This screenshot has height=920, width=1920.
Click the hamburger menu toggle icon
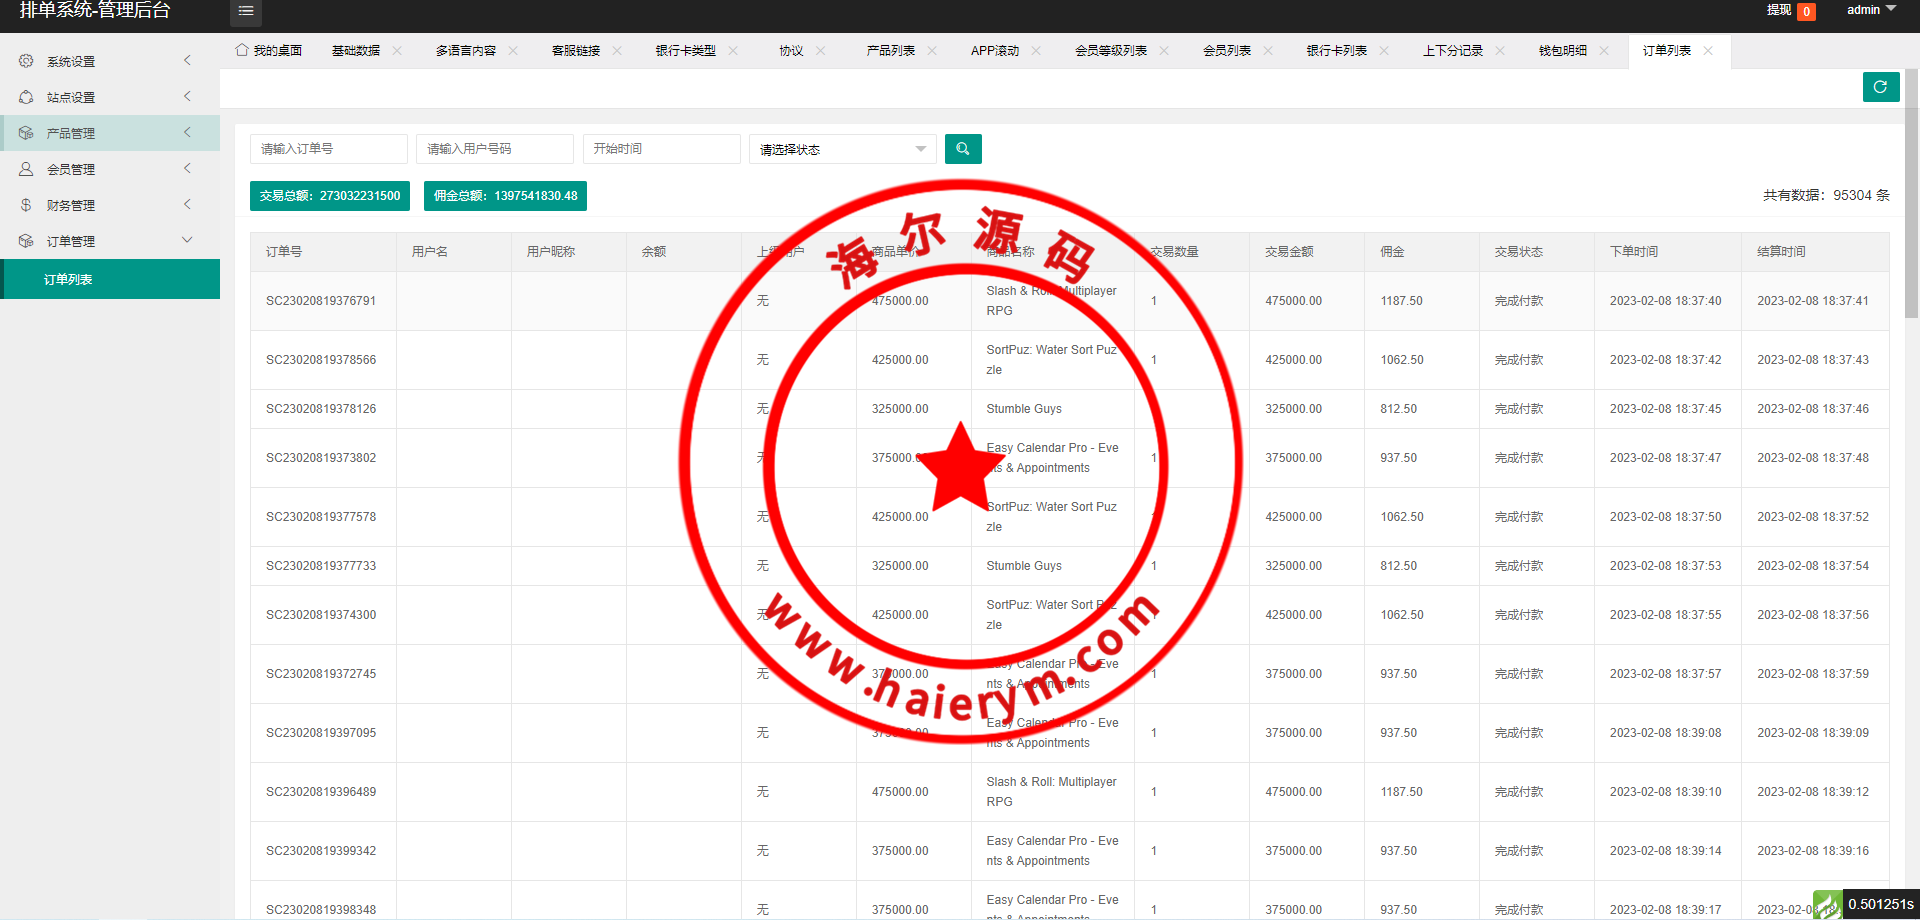pos(246,11)
